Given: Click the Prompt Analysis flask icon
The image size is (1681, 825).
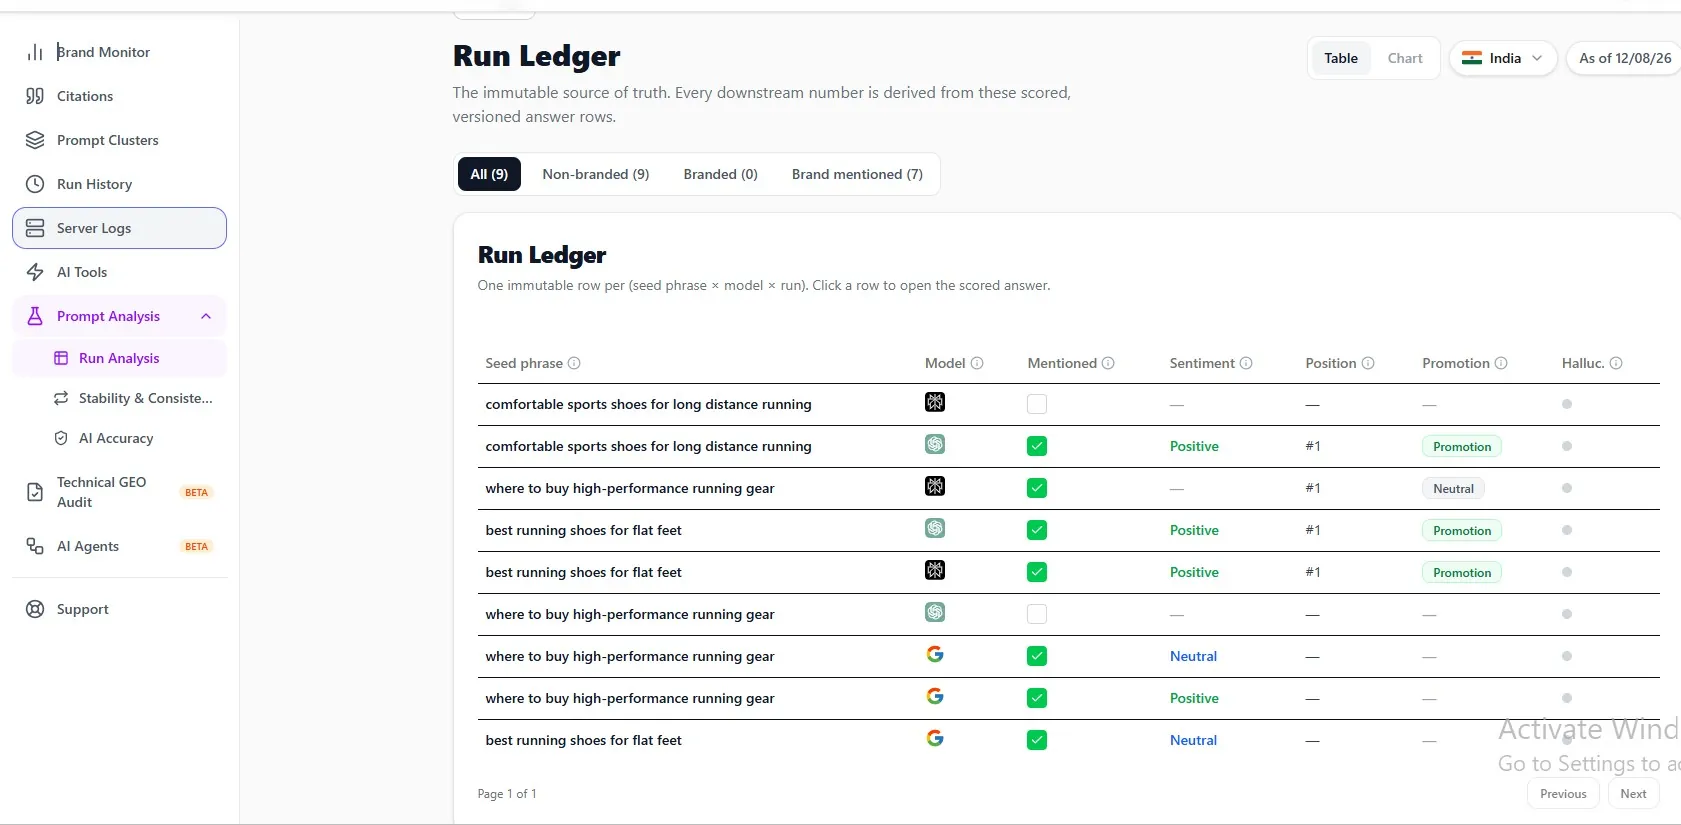Looking at the screenshot, I should point(35,316).
